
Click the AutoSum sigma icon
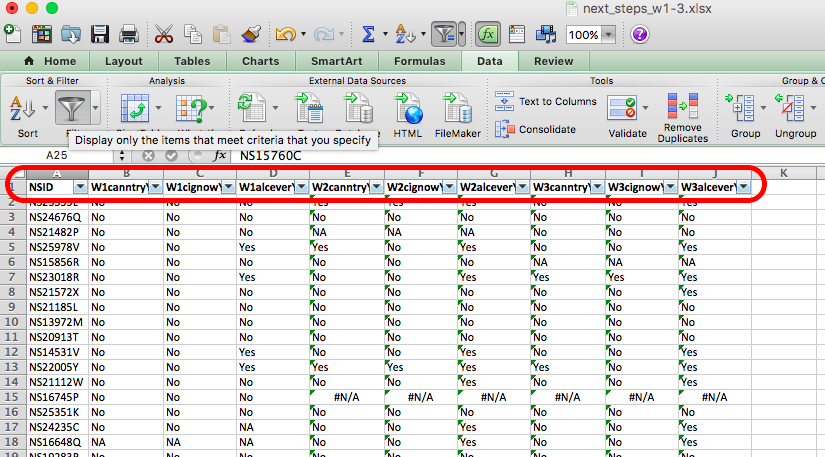coord(368,34)
